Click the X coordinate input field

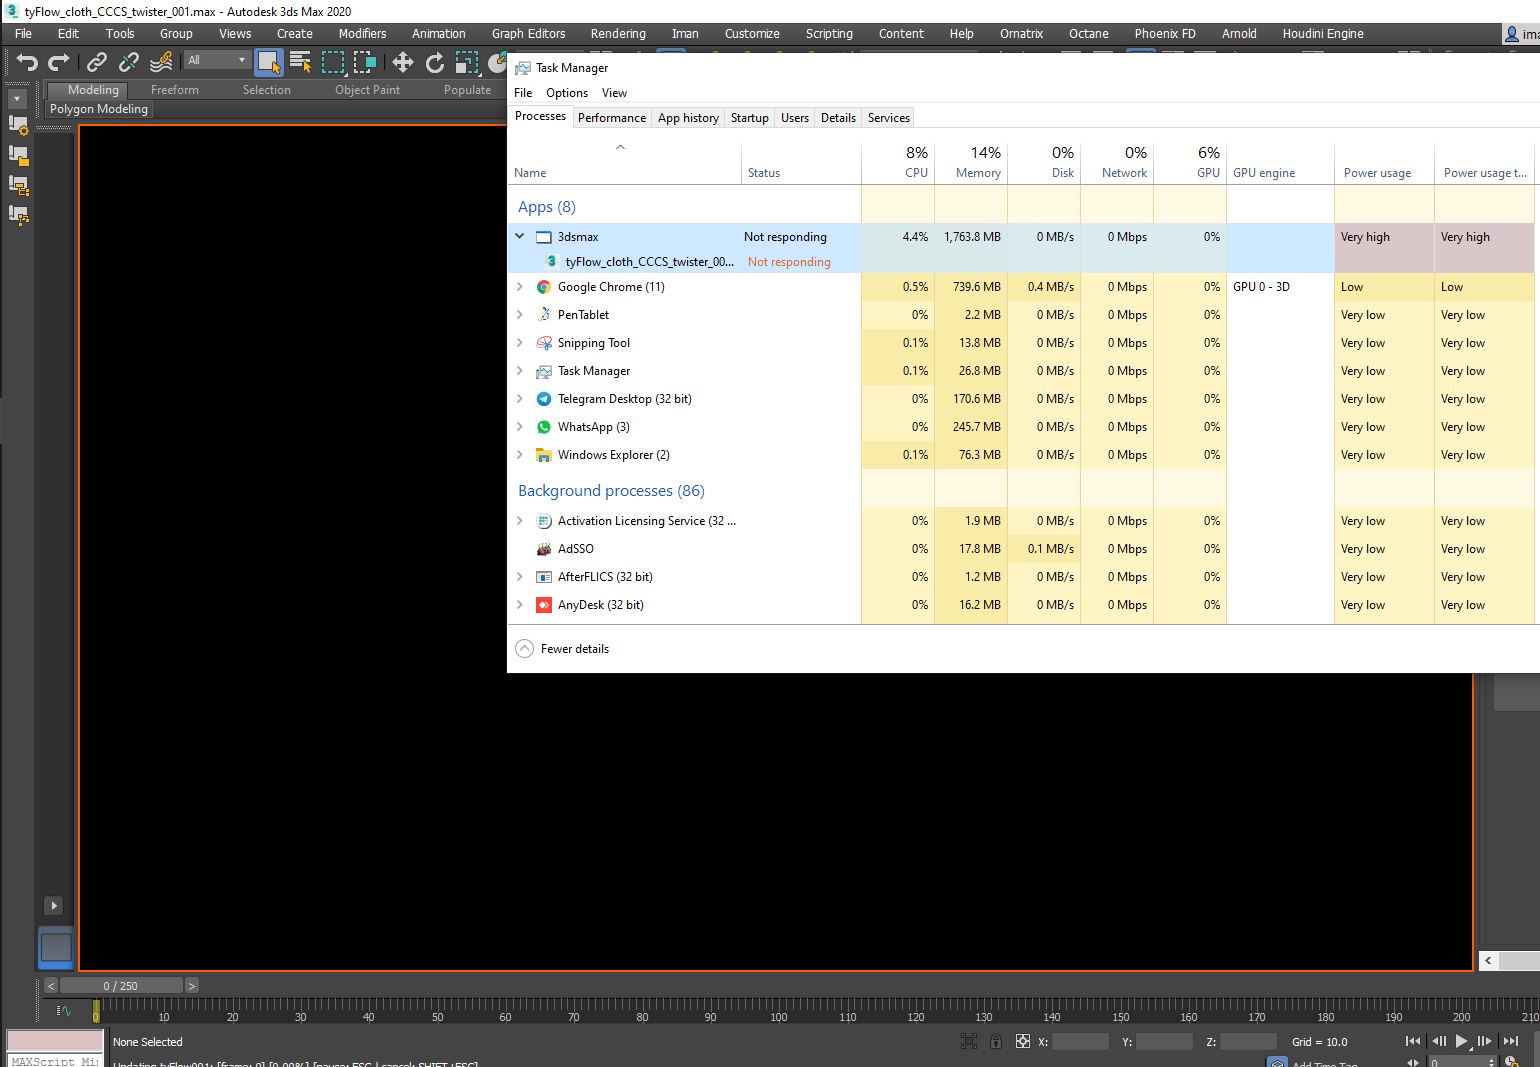1080,1041
